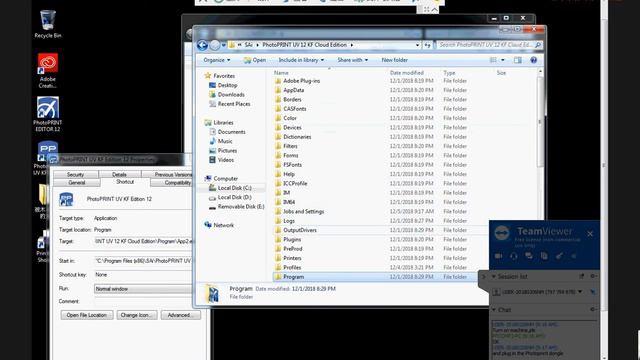Launch PhotoPRINT EDITOR 12 desktop icon
Screen dimensions: 640x360
pos(47,114)
